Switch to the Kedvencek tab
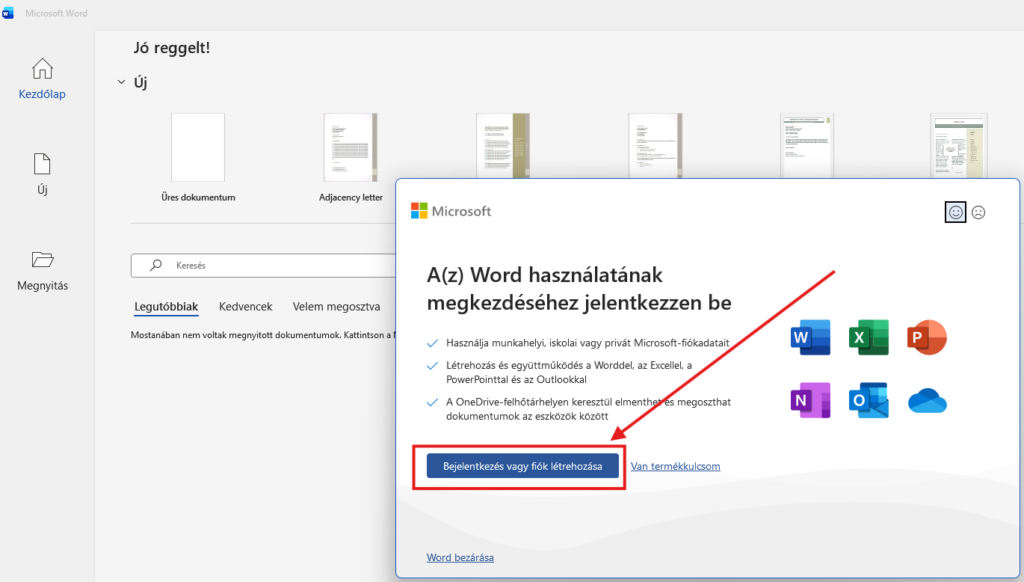Image resolution: width=1024 pixels, height=582 pixels. [x=246, y=306]
